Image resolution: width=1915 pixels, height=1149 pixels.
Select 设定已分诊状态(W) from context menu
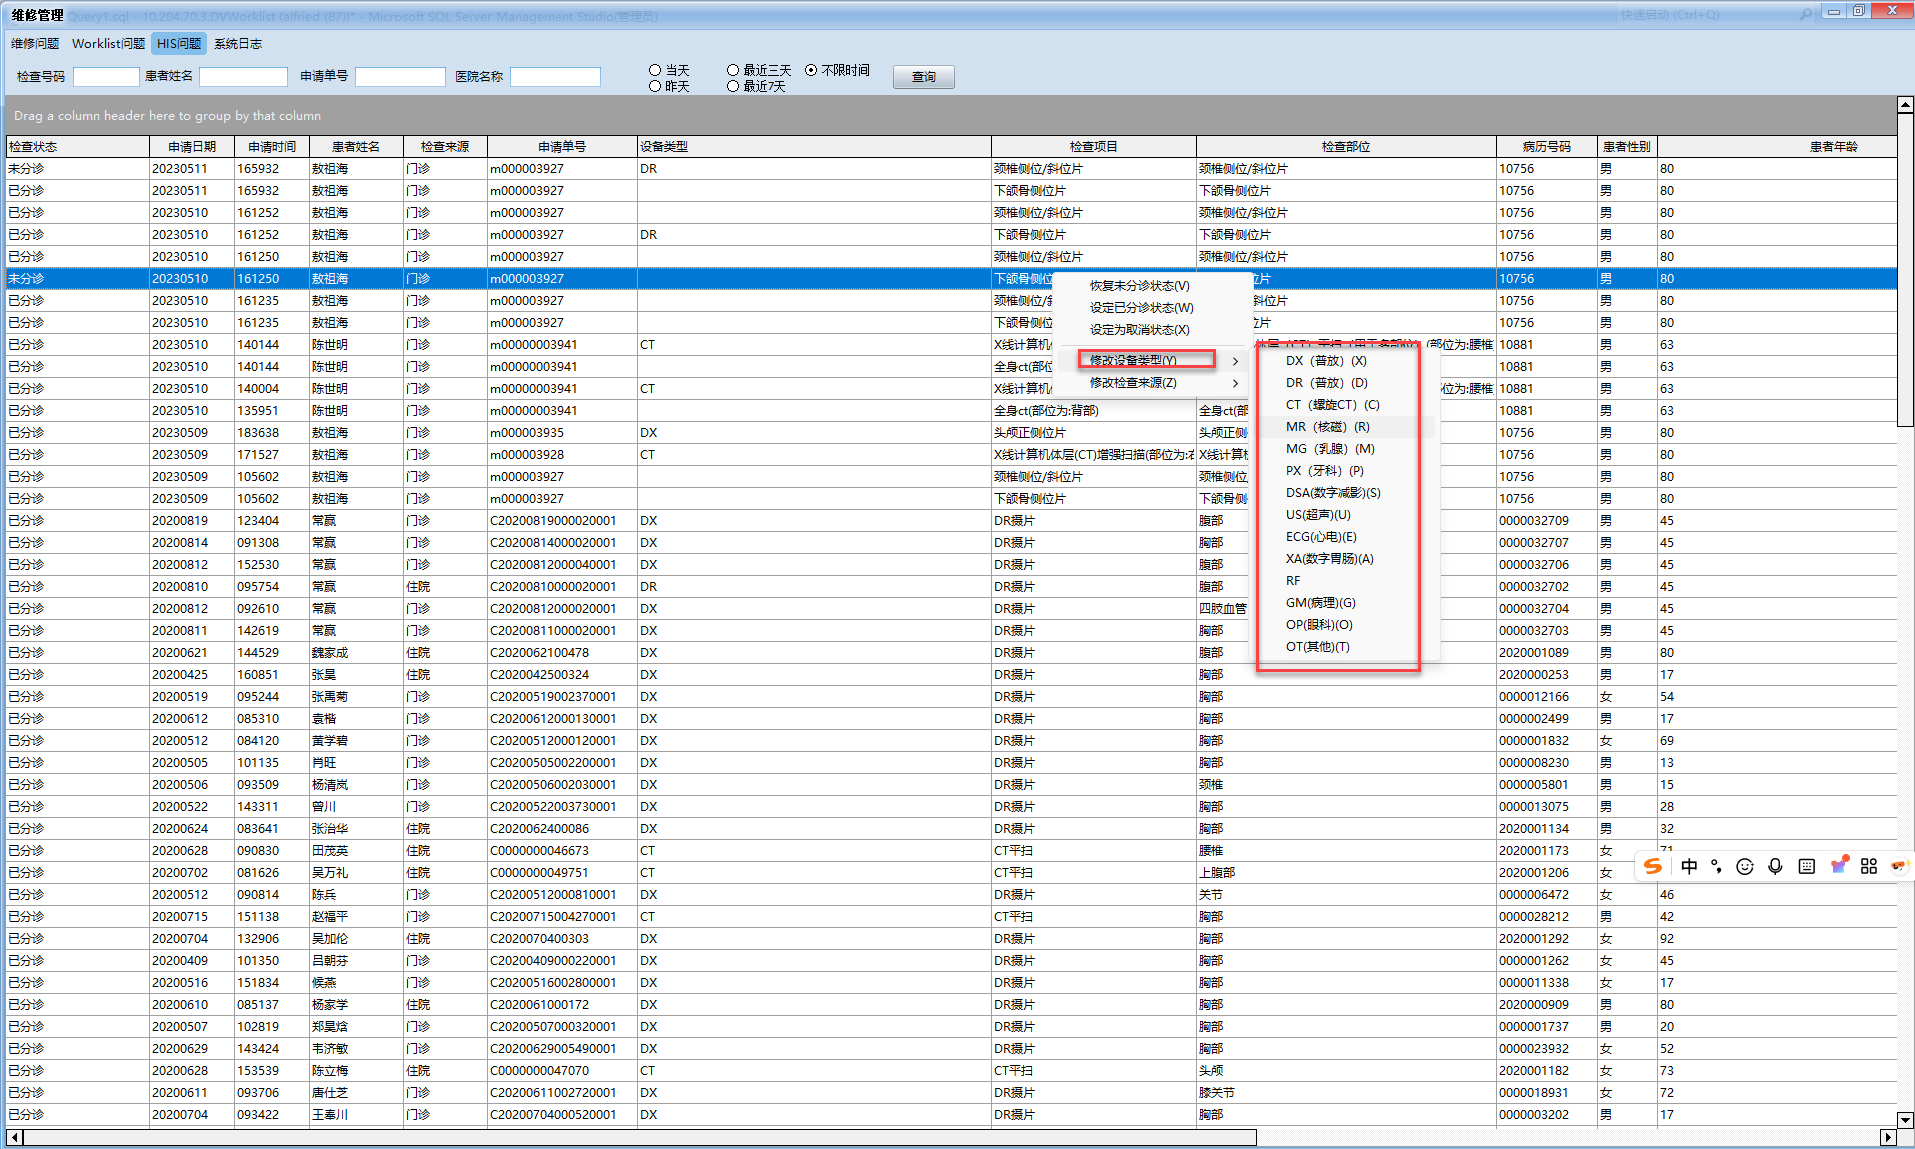tap(1141, 308)
